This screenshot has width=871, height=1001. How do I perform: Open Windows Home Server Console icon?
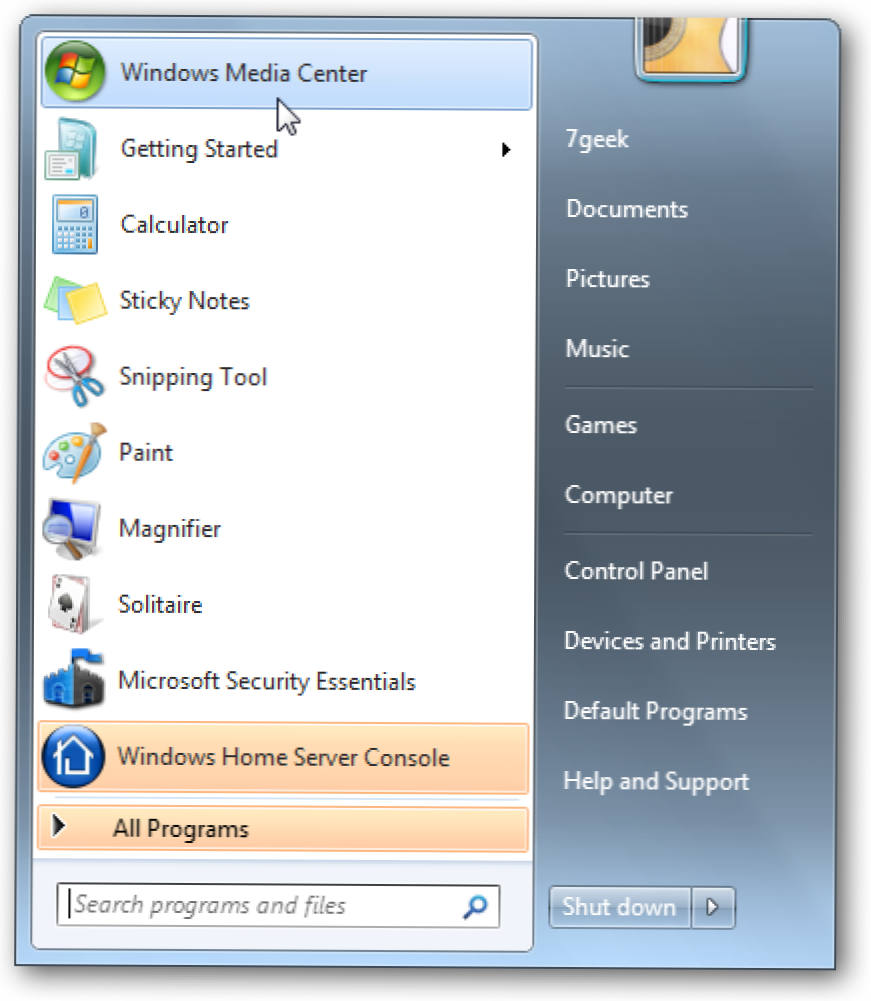73,756
